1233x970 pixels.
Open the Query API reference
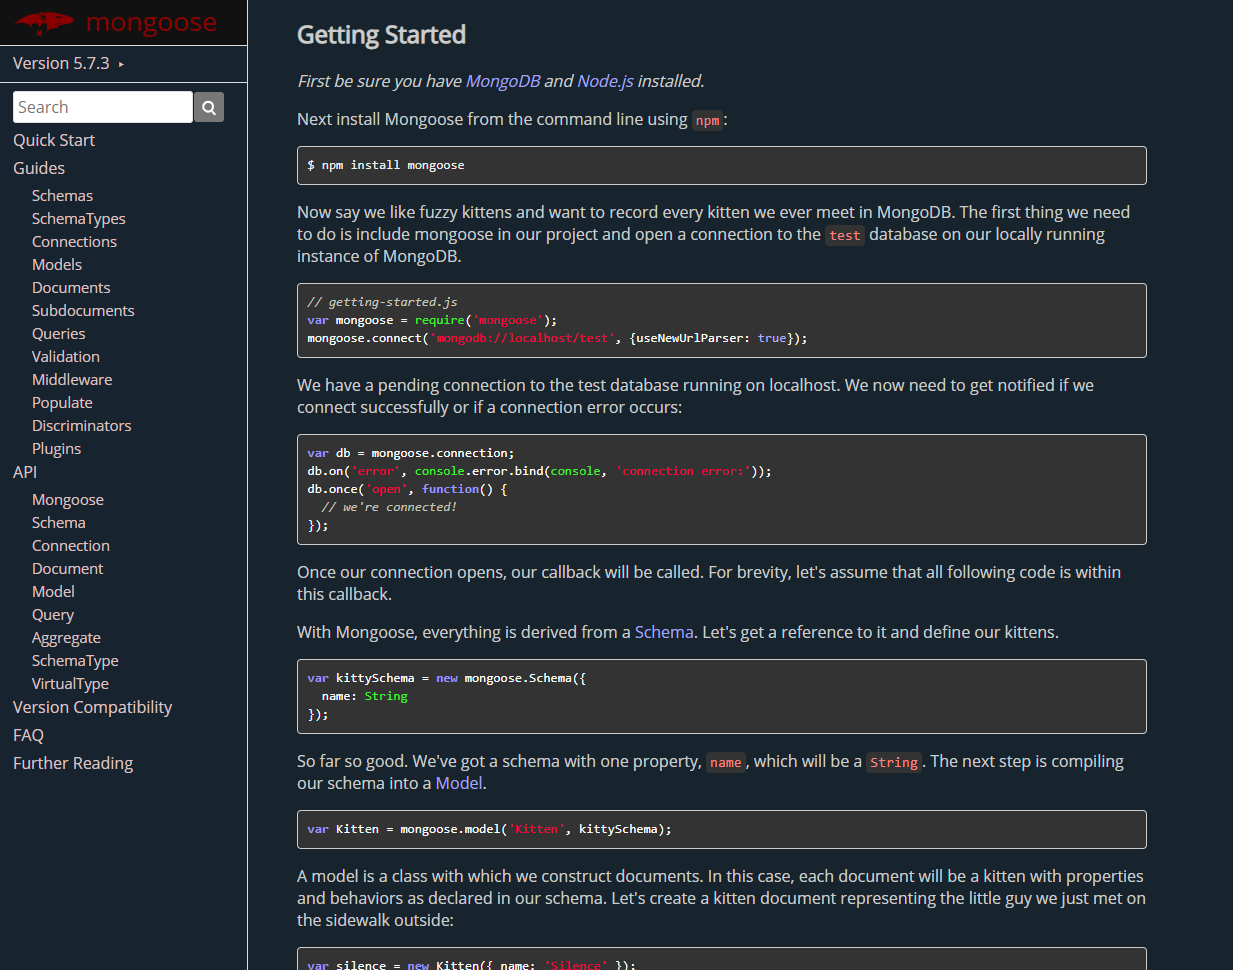click(x=53, y=615)
